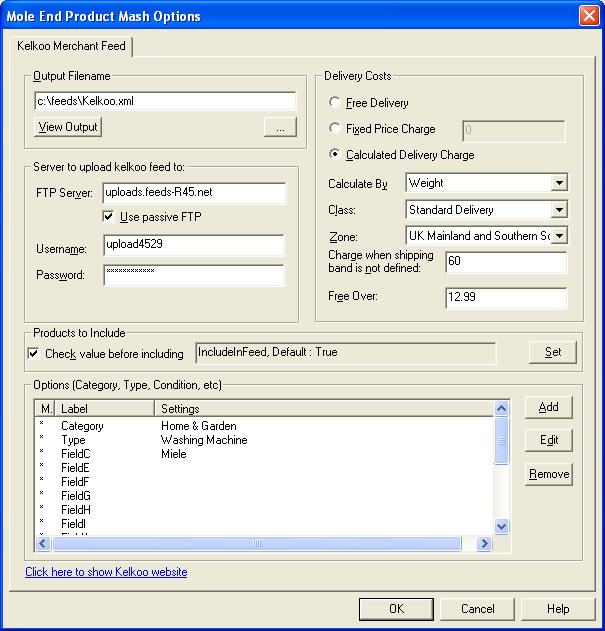Image resolution: width=605 pixels, height=631 pixels.
Task: Click the Edit button
Action: (548, 440)
